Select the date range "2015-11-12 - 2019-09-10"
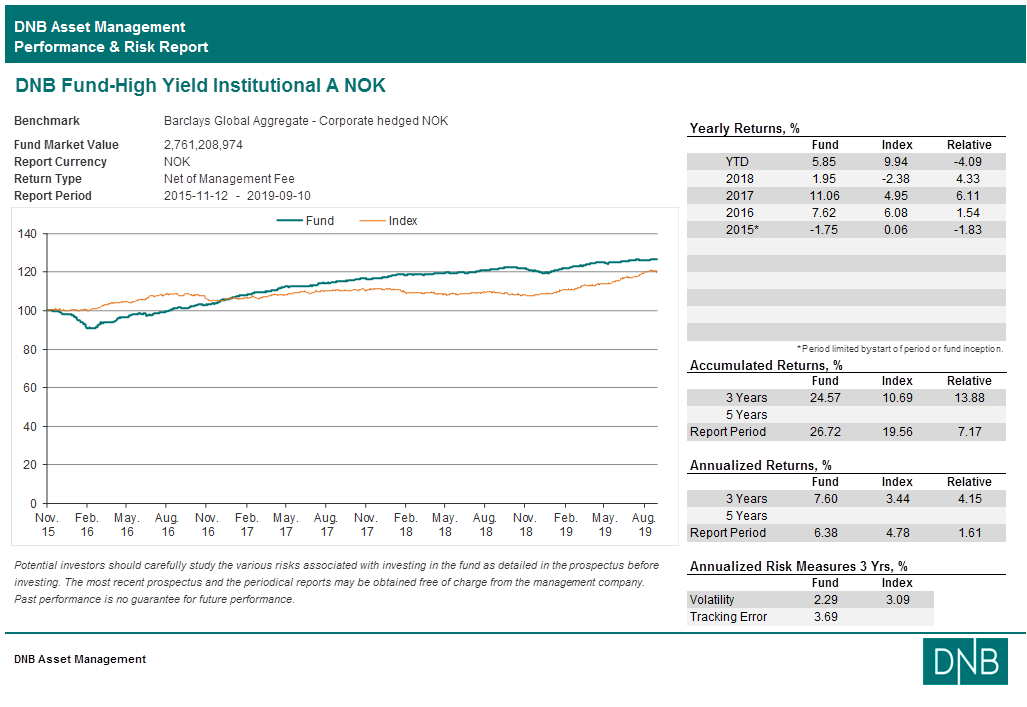The height and width of the screenshot is (707, 1027). [x=237, y=196]
